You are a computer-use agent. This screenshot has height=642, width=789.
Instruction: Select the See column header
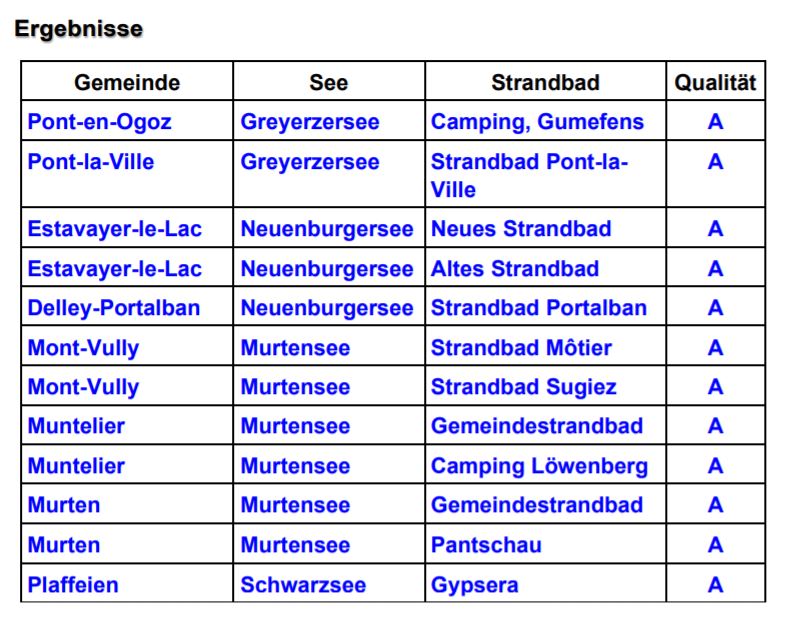[x=328, y=83]
